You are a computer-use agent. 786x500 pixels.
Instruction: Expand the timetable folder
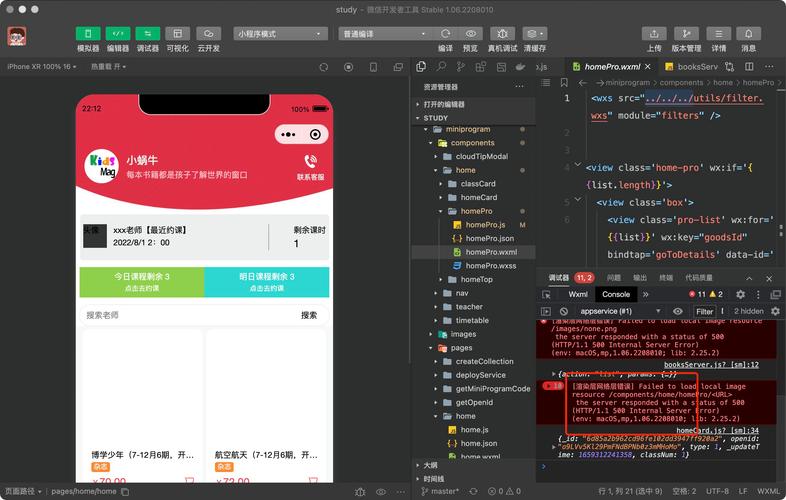click(473, 320)
